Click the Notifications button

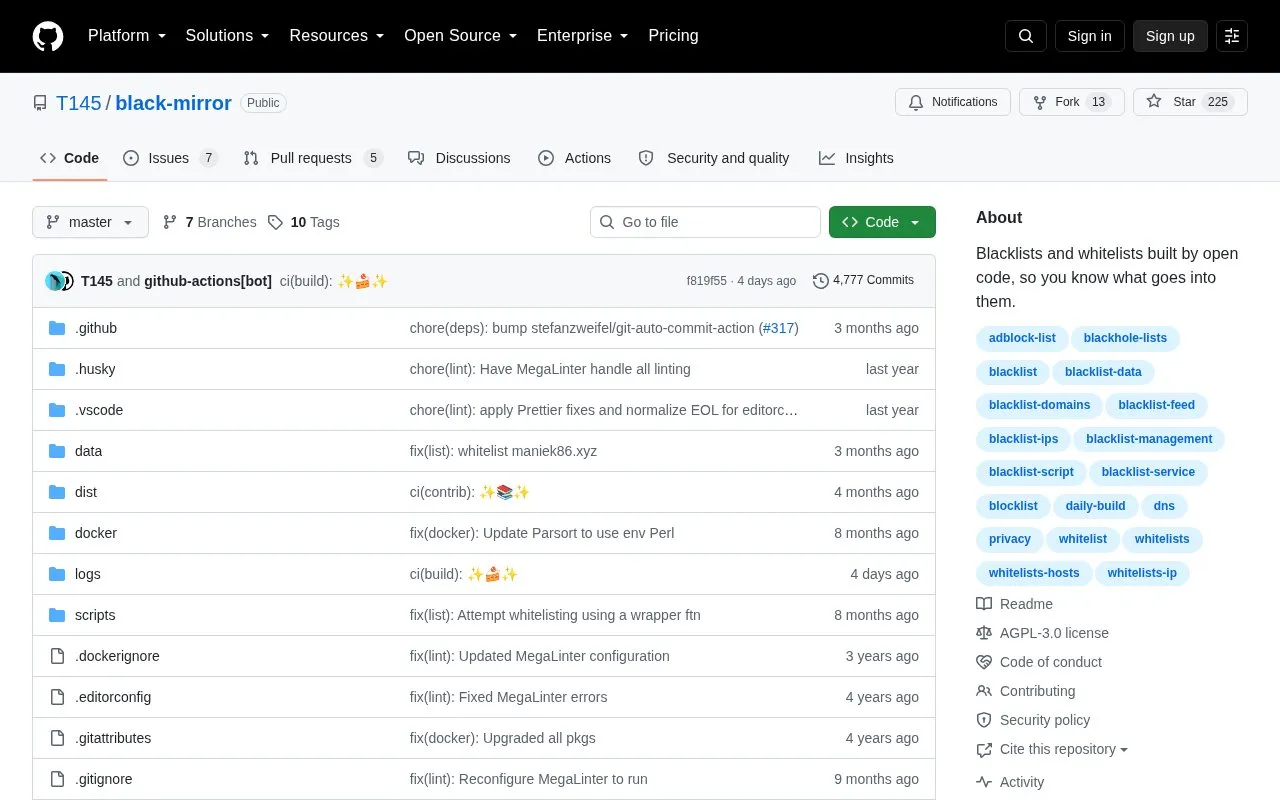point(953,102)
